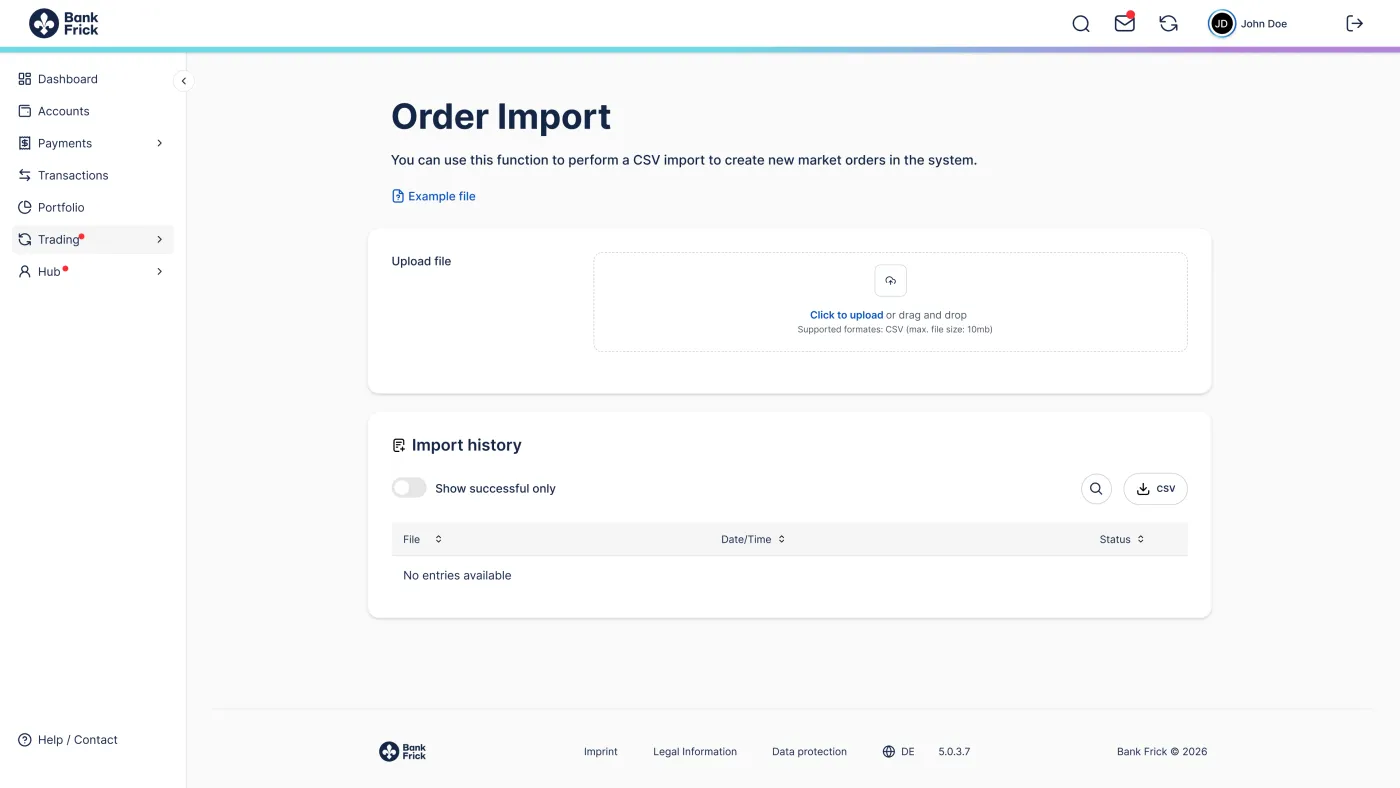The height and width of the screenshot is (788, 1400).
Task: Click the "Upload file" label
Action: pos(421,261)
